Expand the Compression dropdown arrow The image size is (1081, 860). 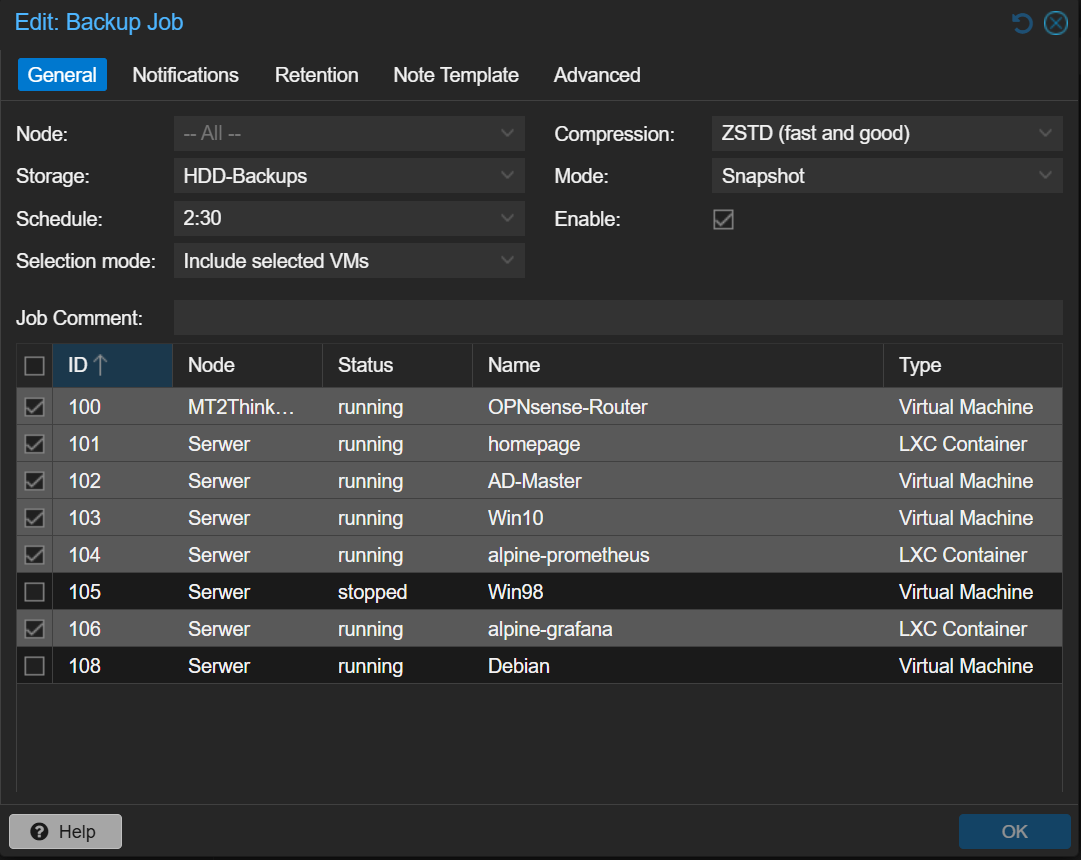coord(1045,133)
